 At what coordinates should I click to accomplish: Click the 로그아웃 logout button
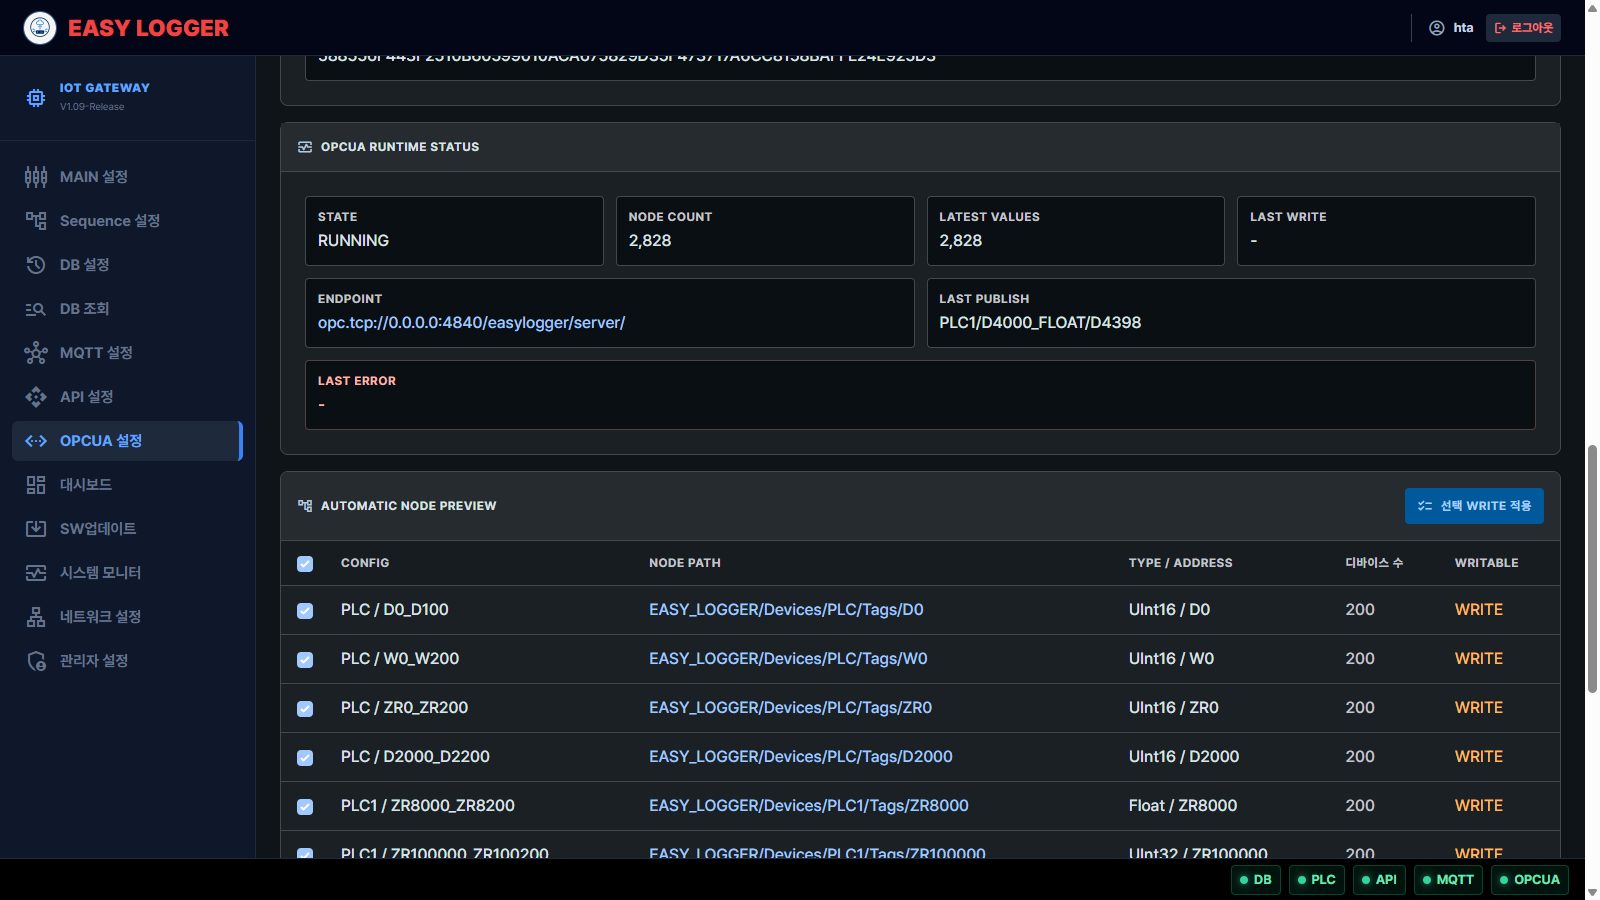1523,28
